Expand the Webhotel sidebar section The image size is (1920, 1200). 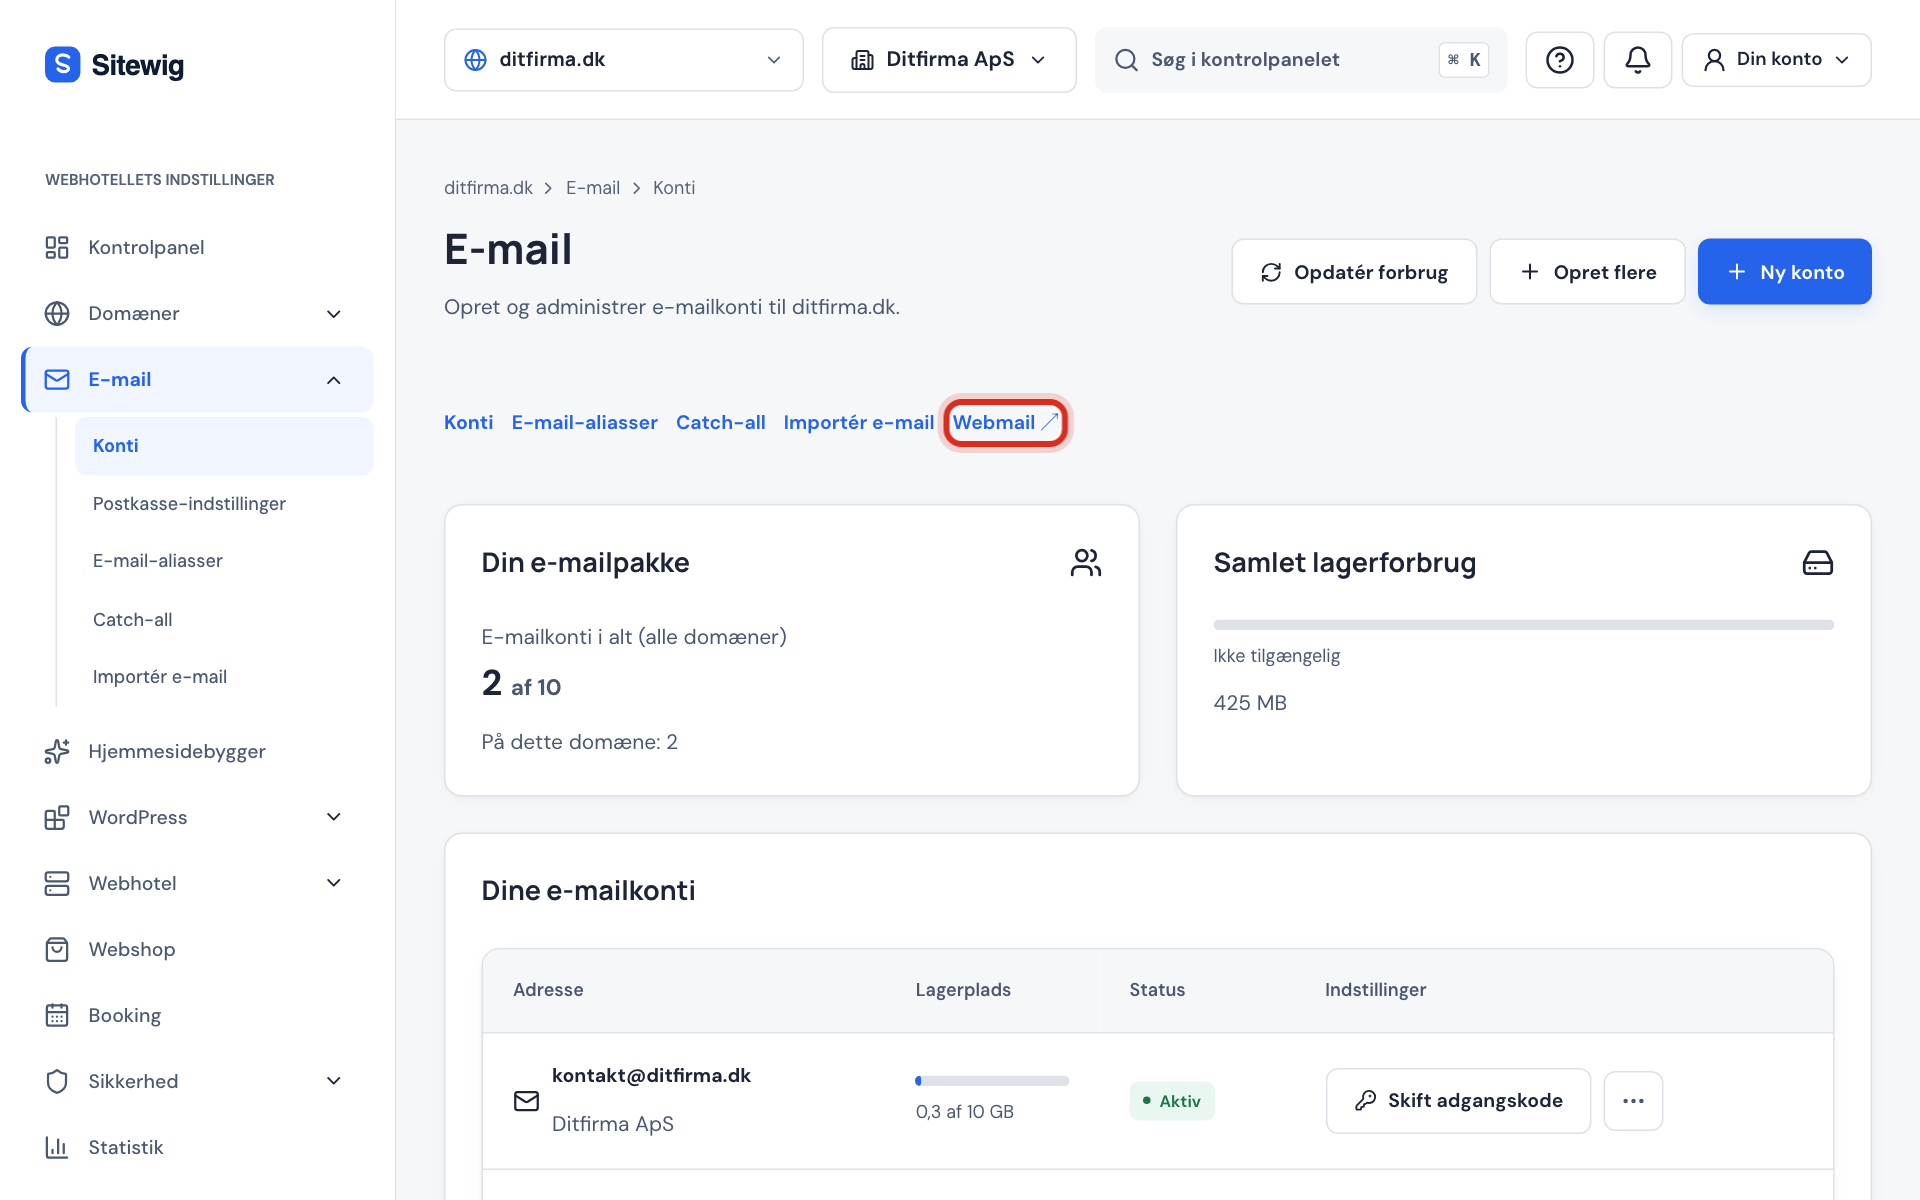click(334, 883)
